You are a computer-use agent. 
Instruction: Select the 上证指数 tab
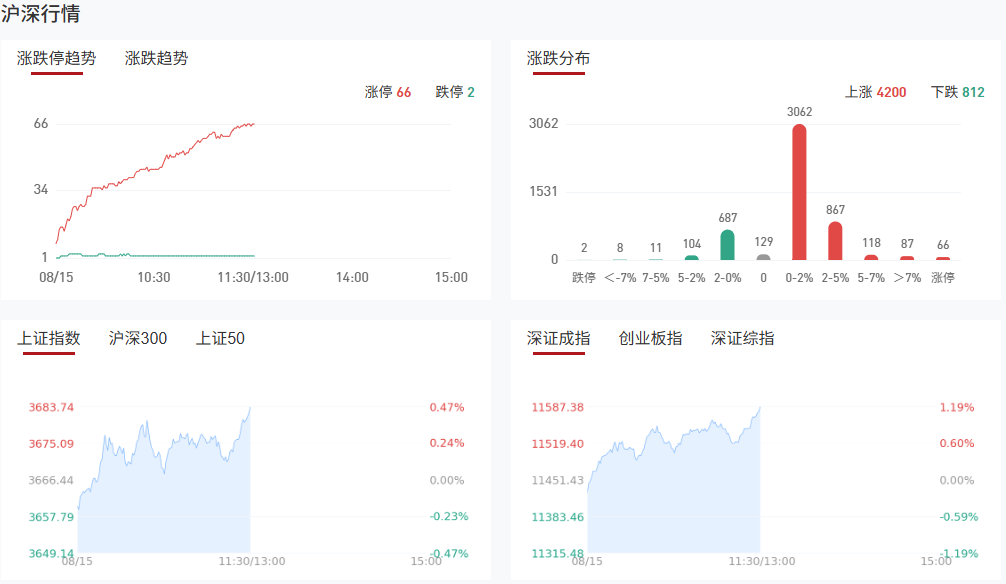[48, 338]
